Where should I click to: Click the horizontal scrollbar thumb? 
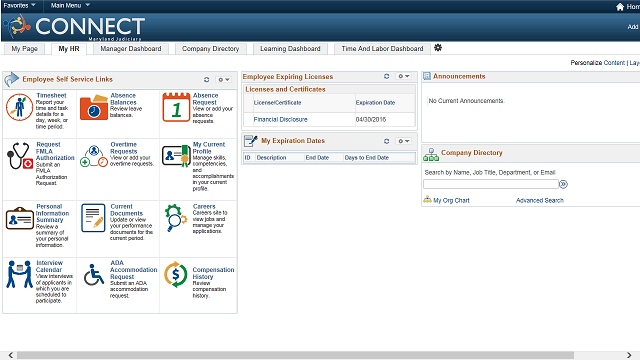click(x=295, y=355)
